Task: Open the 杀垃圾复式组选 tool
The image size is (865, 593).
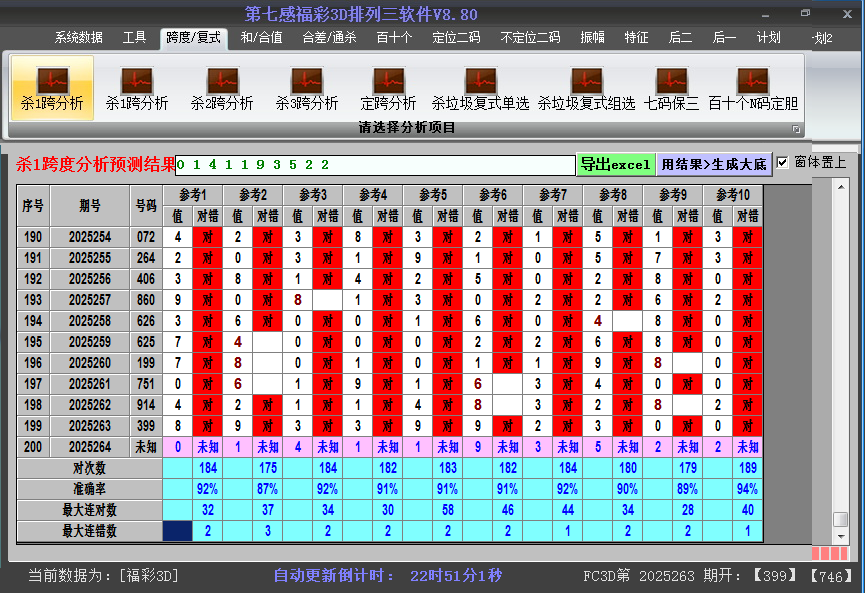Action: click(x=586, y=88)
